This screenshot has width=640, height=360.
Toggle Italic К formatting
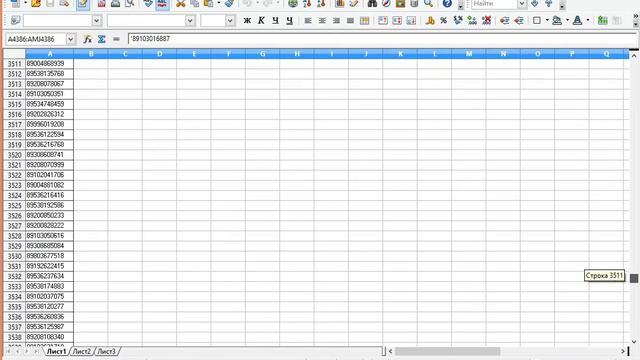[x=261, y=20]
